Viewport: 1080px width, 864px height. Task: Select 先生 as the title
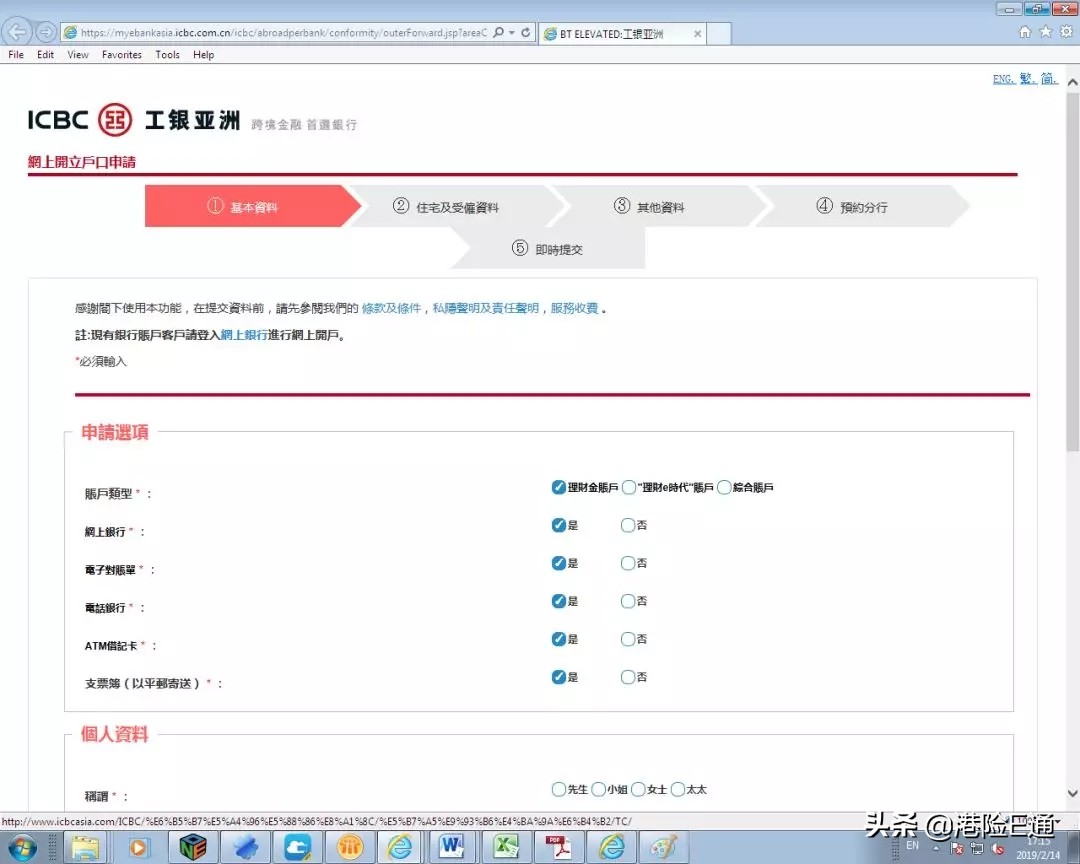[558, 789]
